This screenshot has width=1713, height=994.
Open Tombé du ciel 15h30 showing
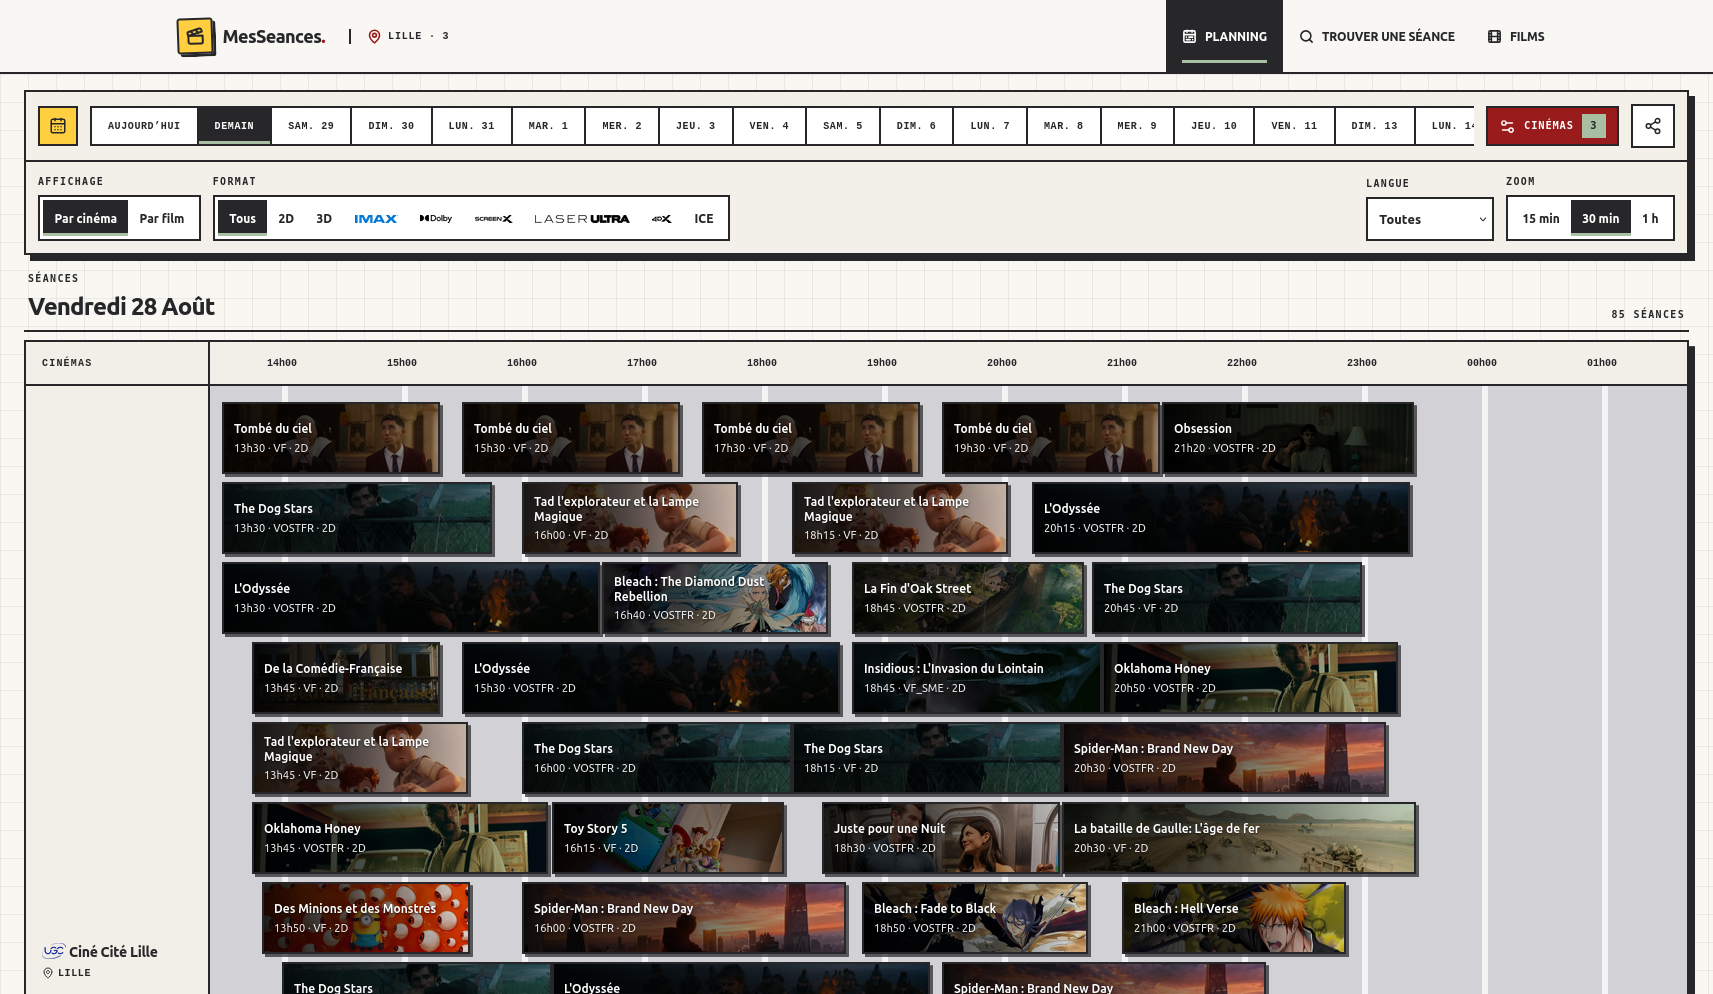tap(571, 438)
